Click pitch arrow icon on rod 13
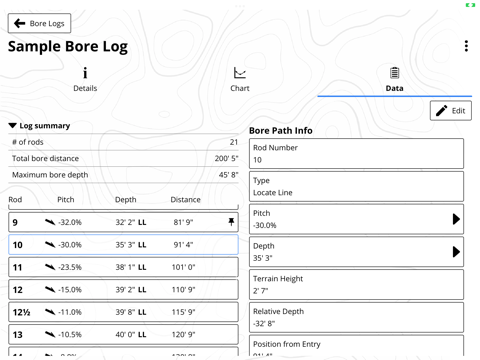The height and width of the screenshot is (360, 480). pyautogui.click(x=50, y=334)
